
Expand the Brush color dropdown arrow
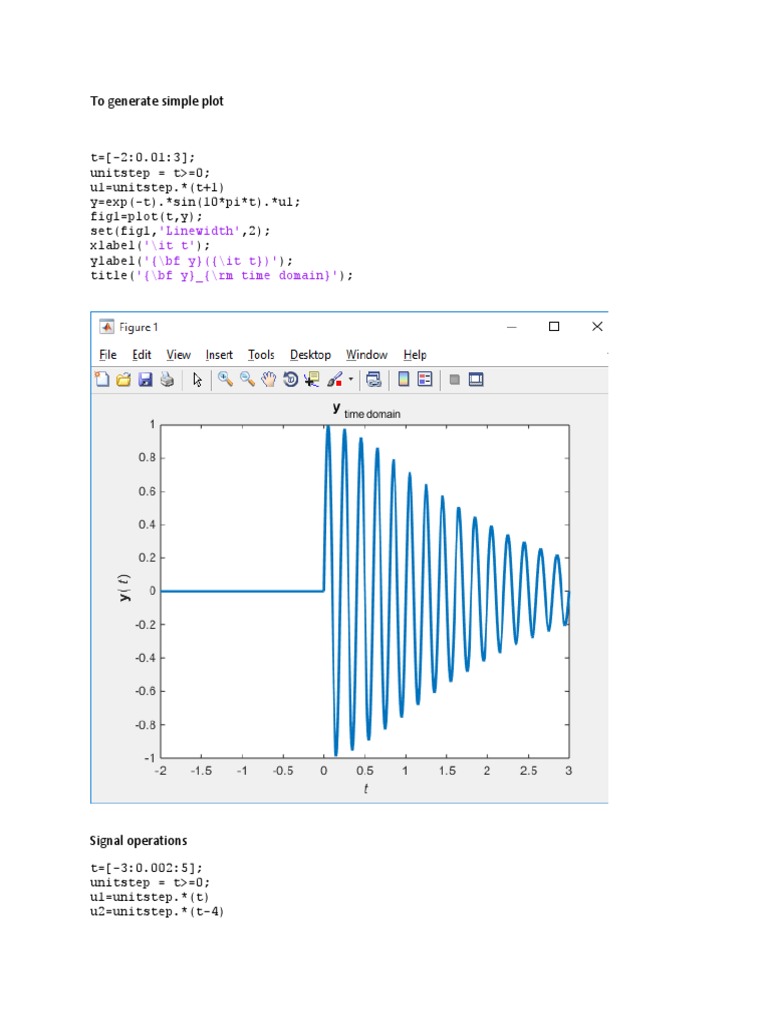click(351, 380)
